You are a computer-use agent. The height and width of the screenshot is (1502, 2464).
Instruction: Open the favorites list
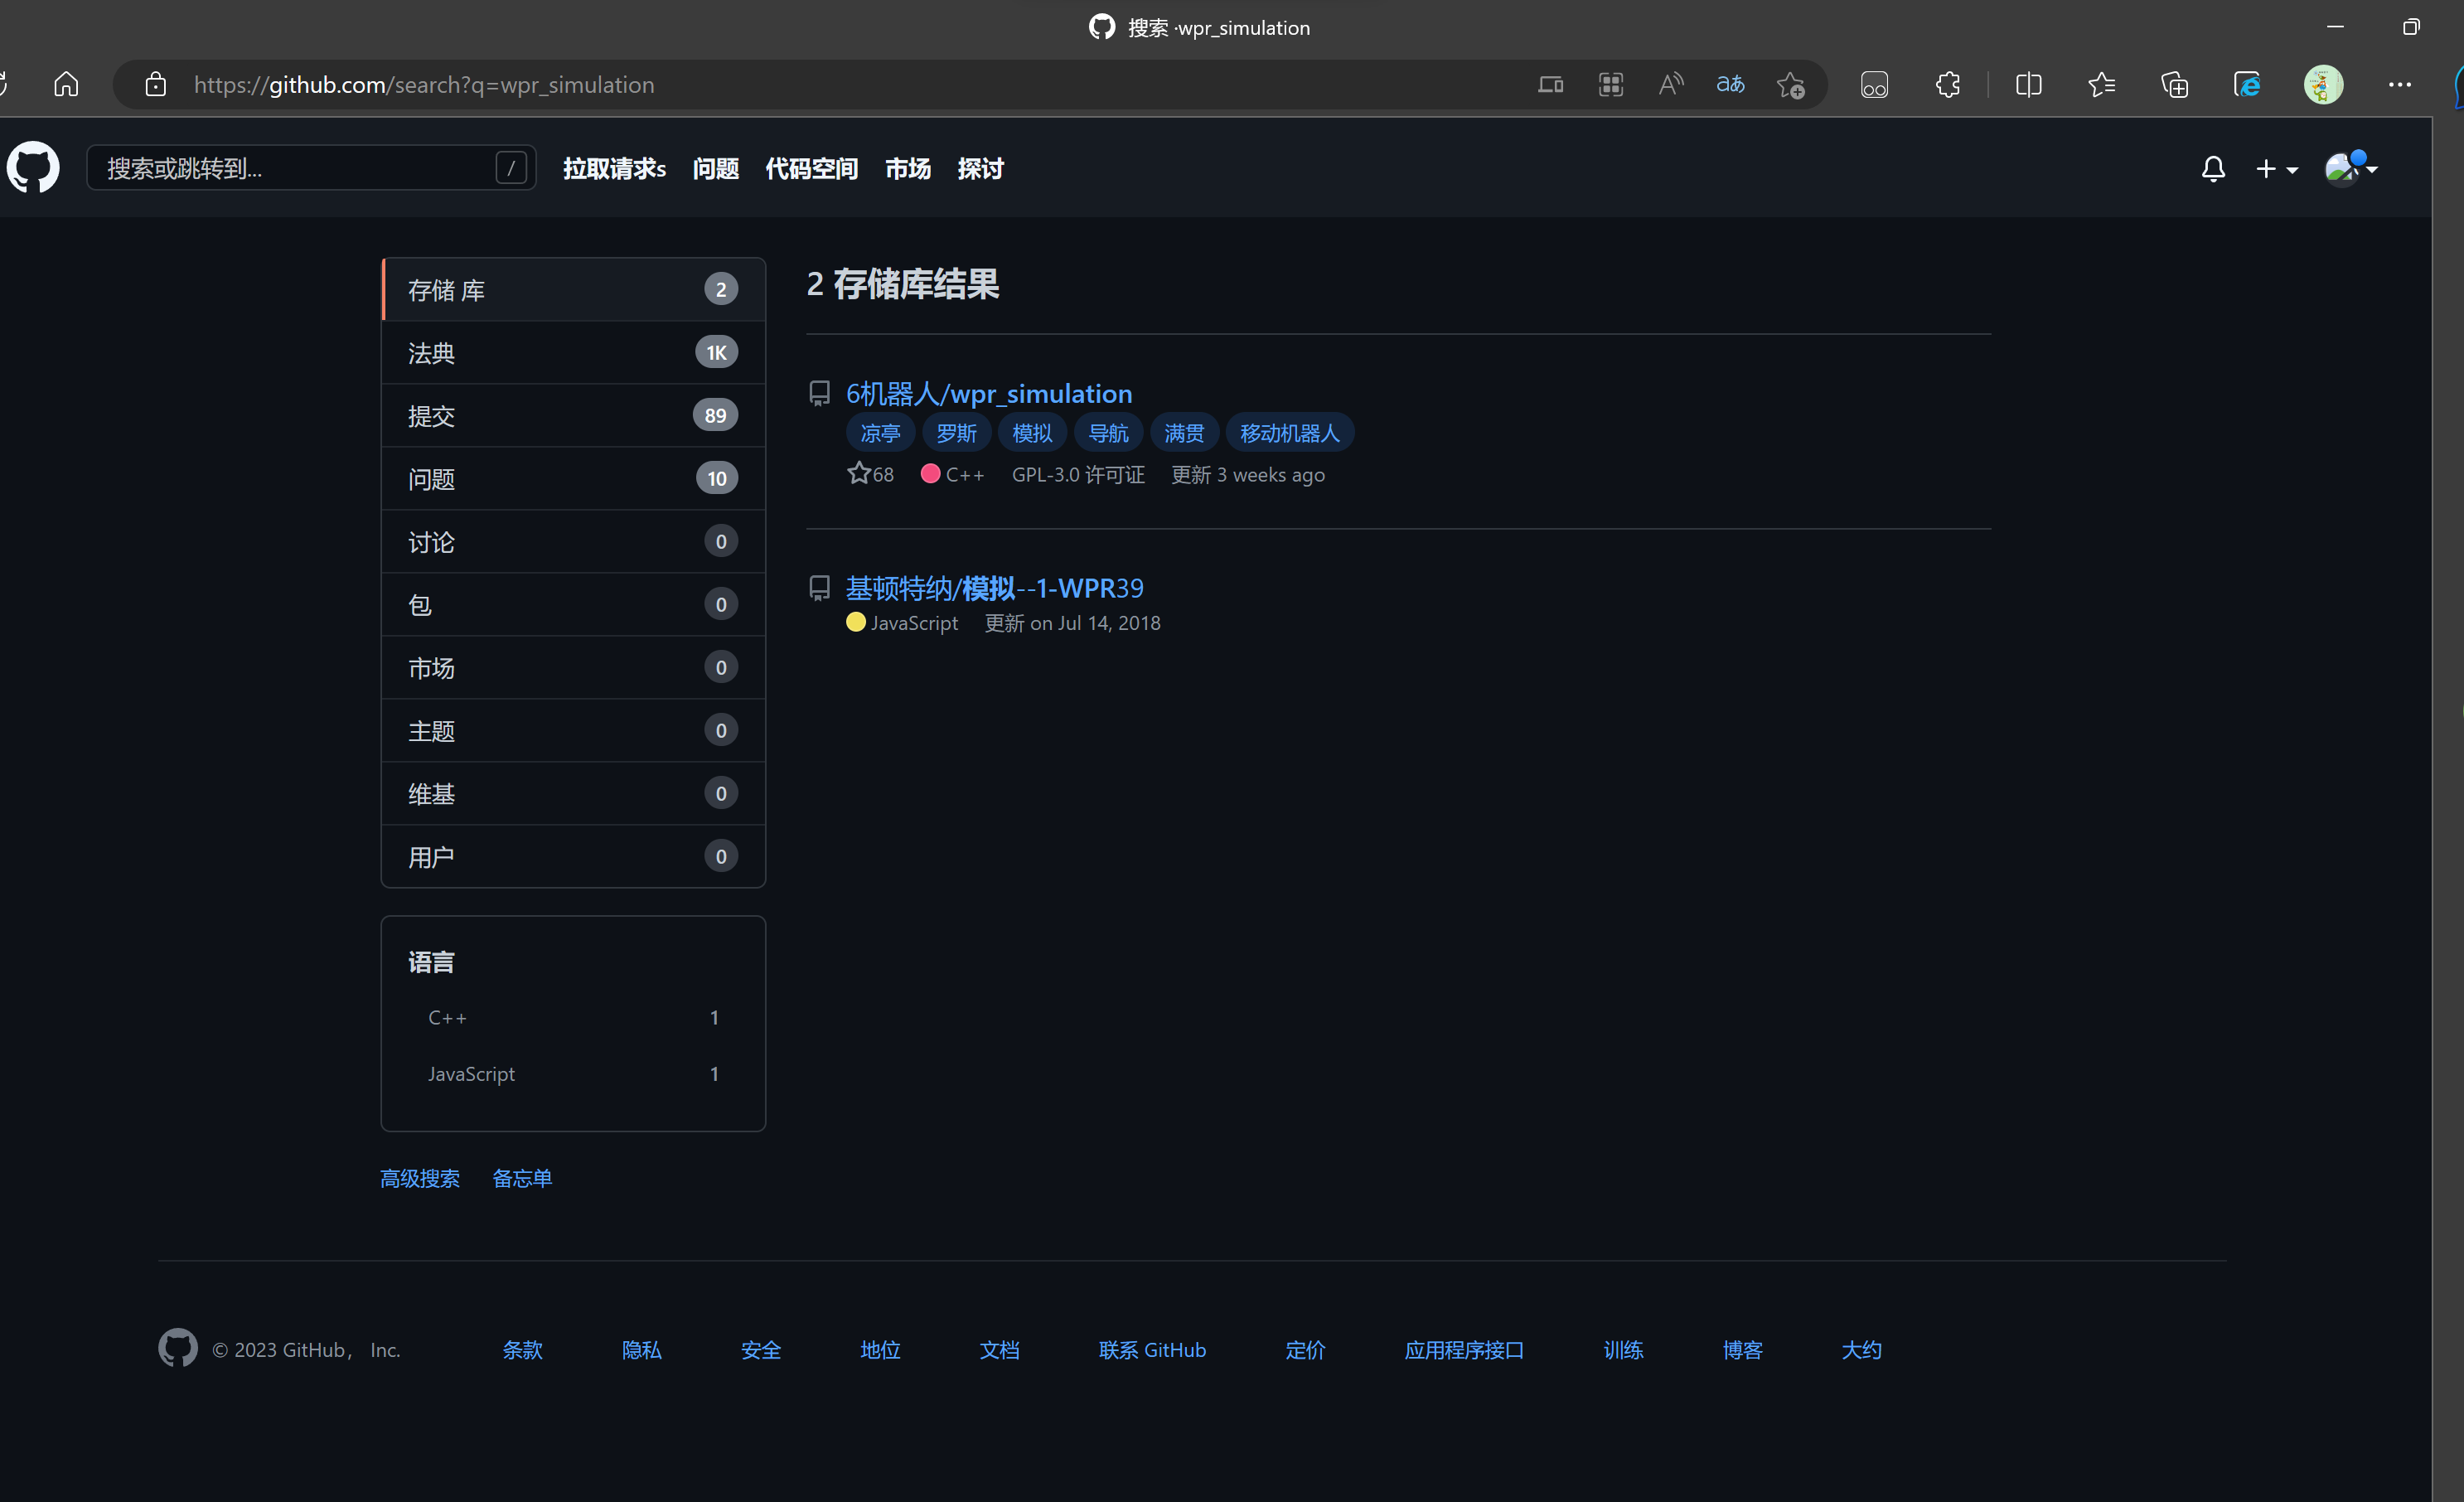coord(2101,84)
